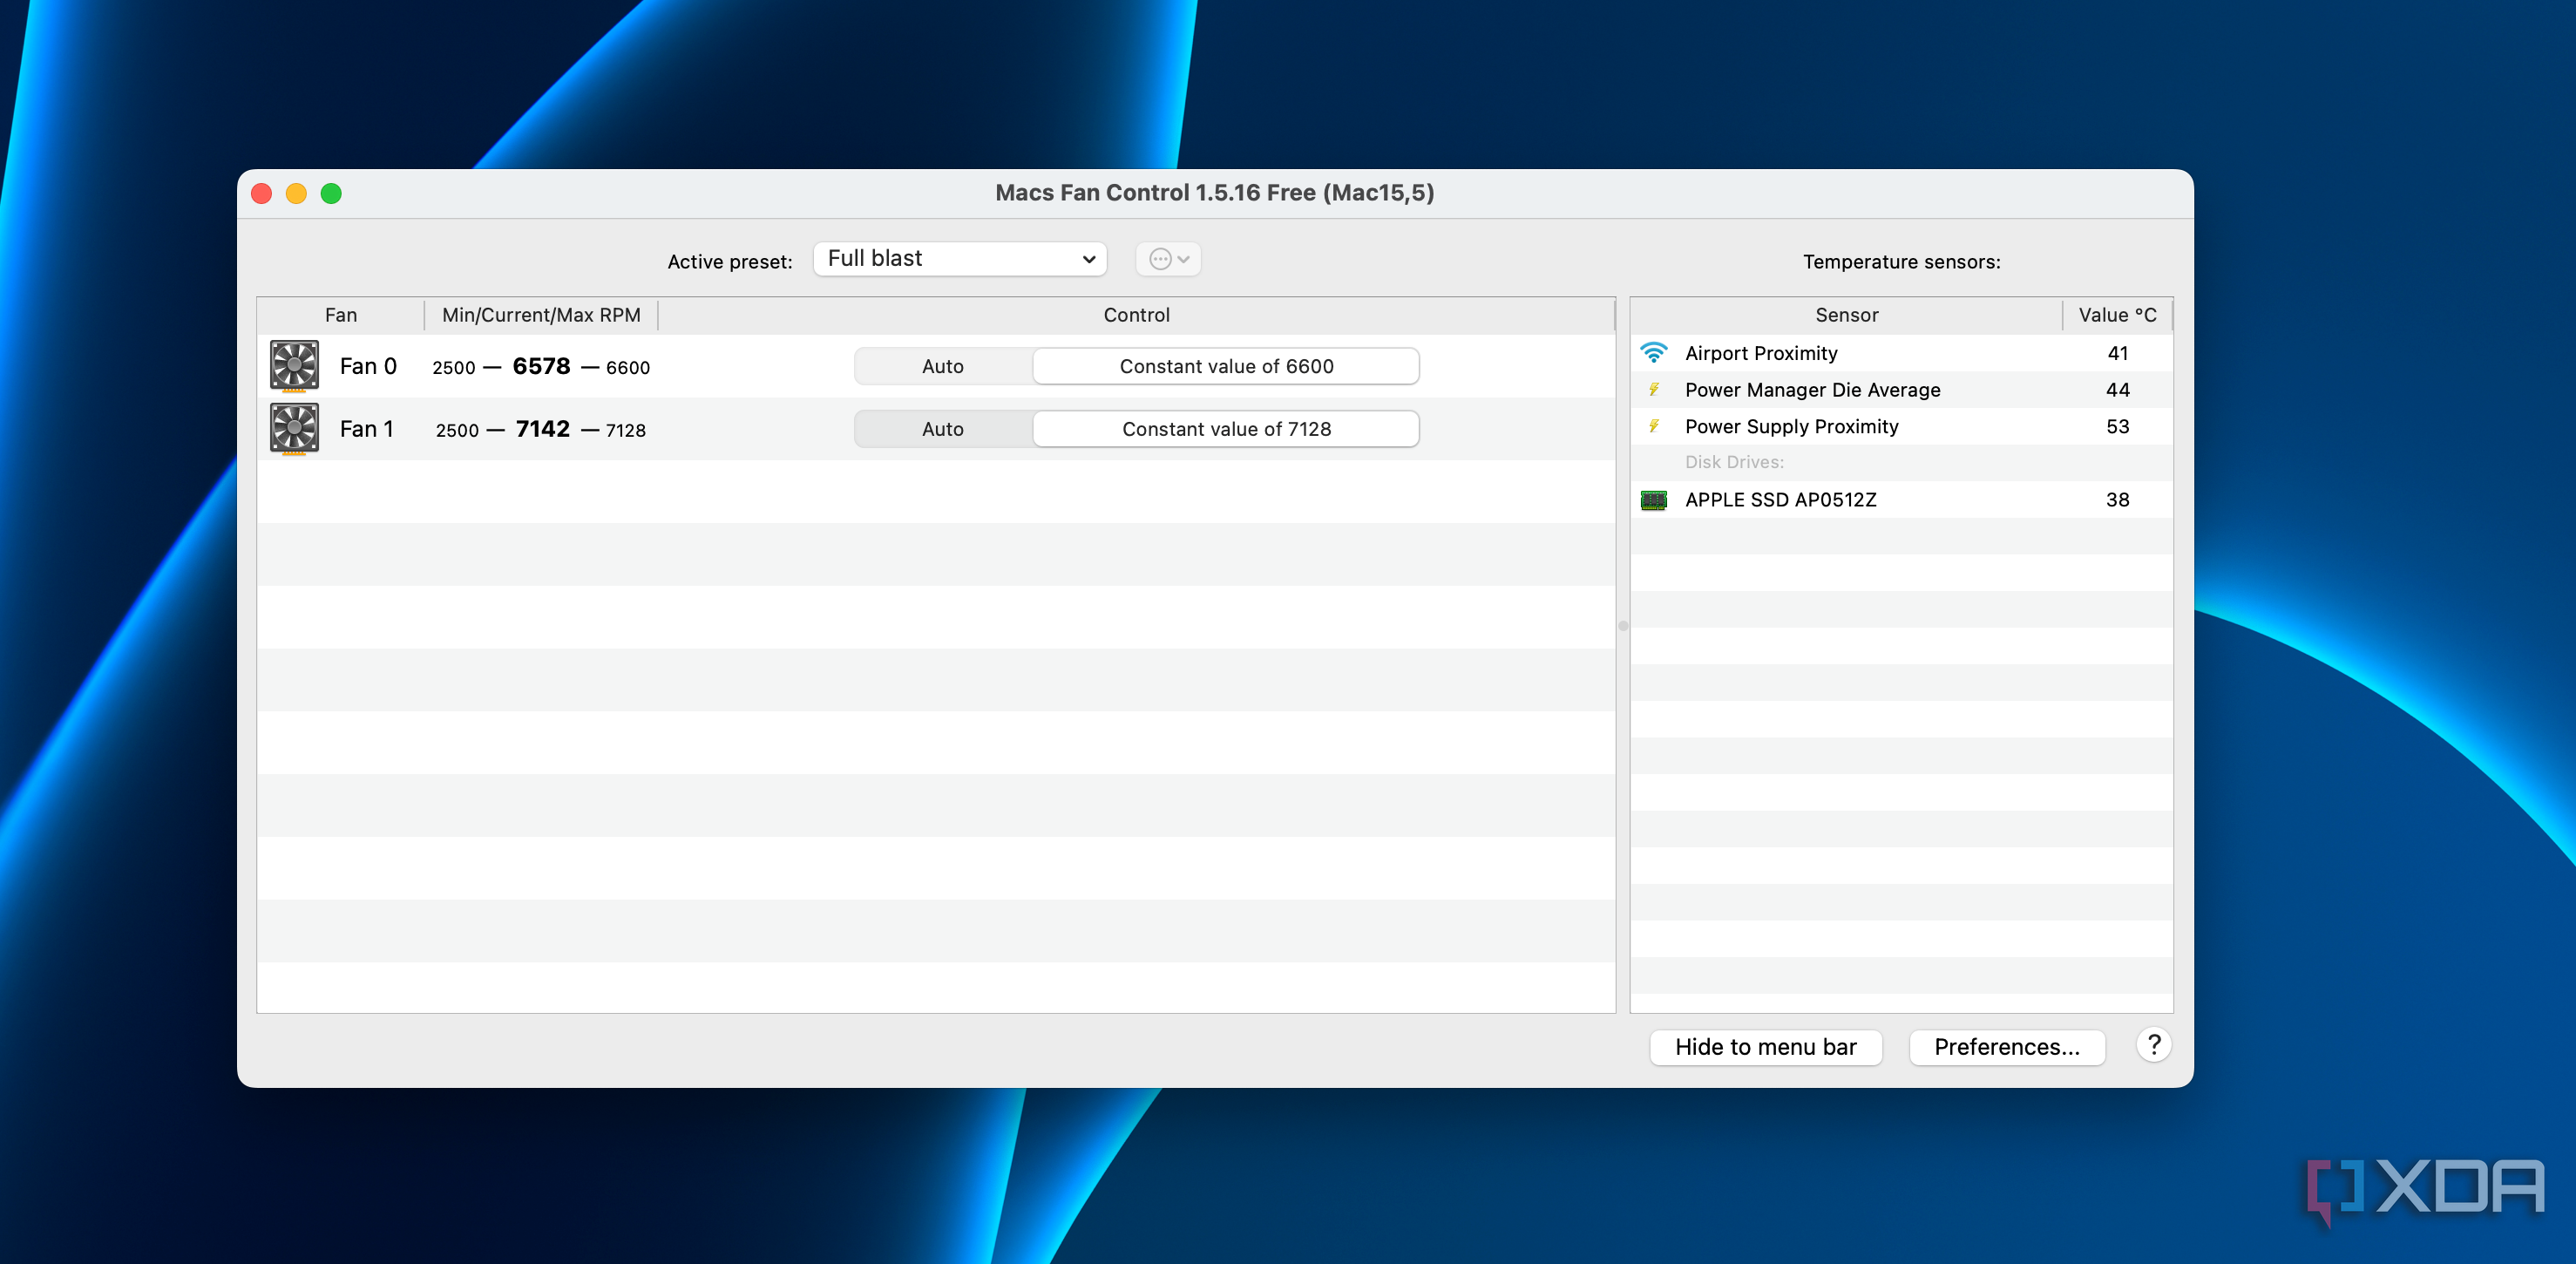The width and height of the screenshot is (2576, 1264).
Task: Select the Power Manager Die Average row
Action: 1901,390
